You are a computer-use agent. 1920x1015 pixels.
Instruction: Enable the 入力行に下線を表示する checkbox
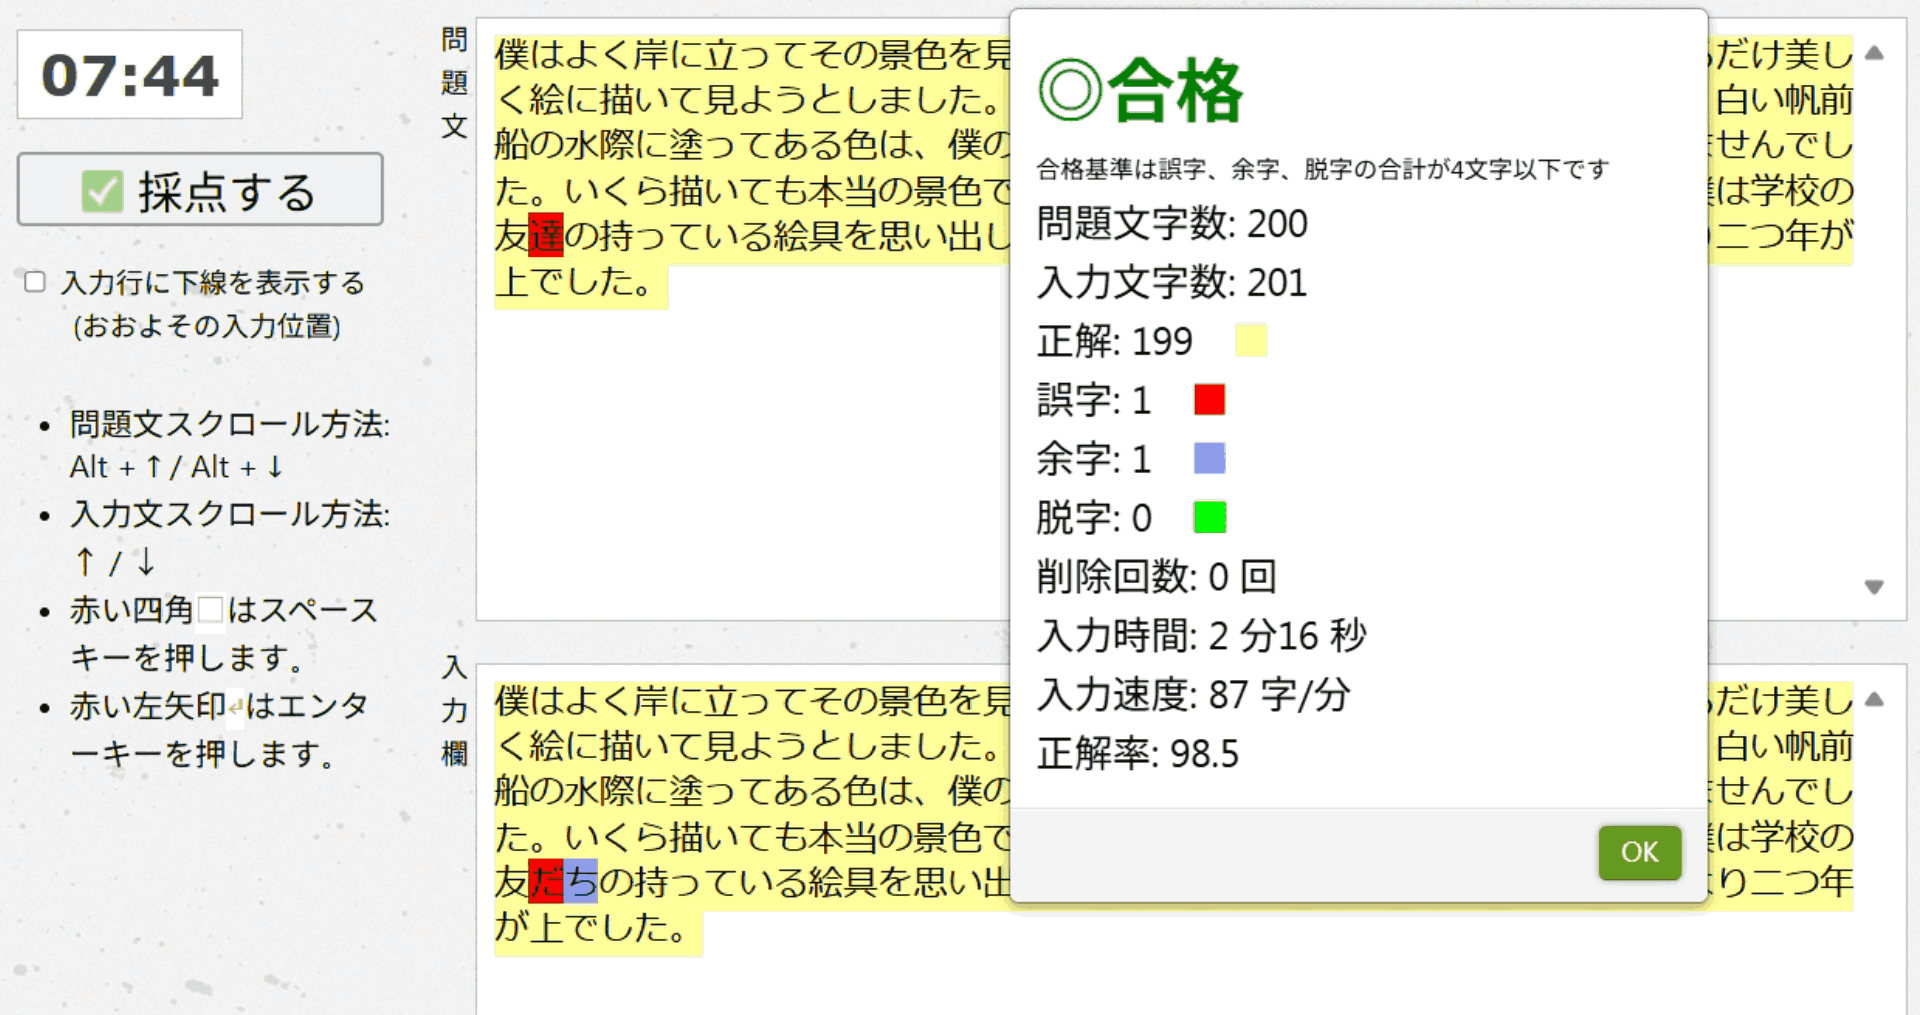tap(35, 282)
